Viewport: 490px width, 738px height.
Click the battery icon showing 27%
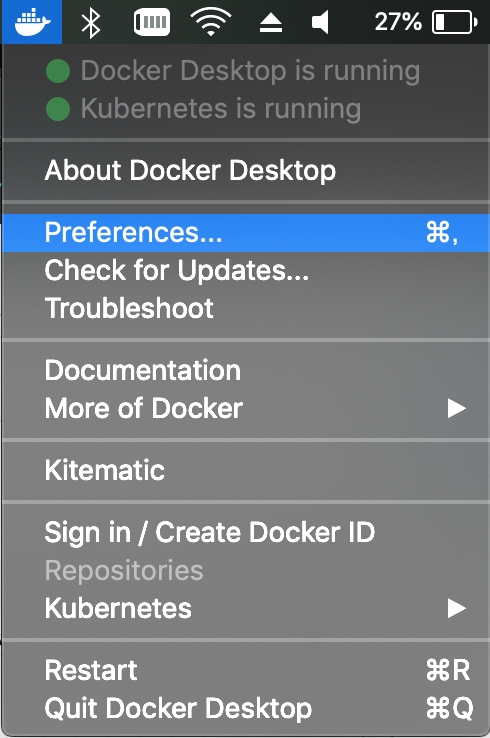tap(455, 22)
